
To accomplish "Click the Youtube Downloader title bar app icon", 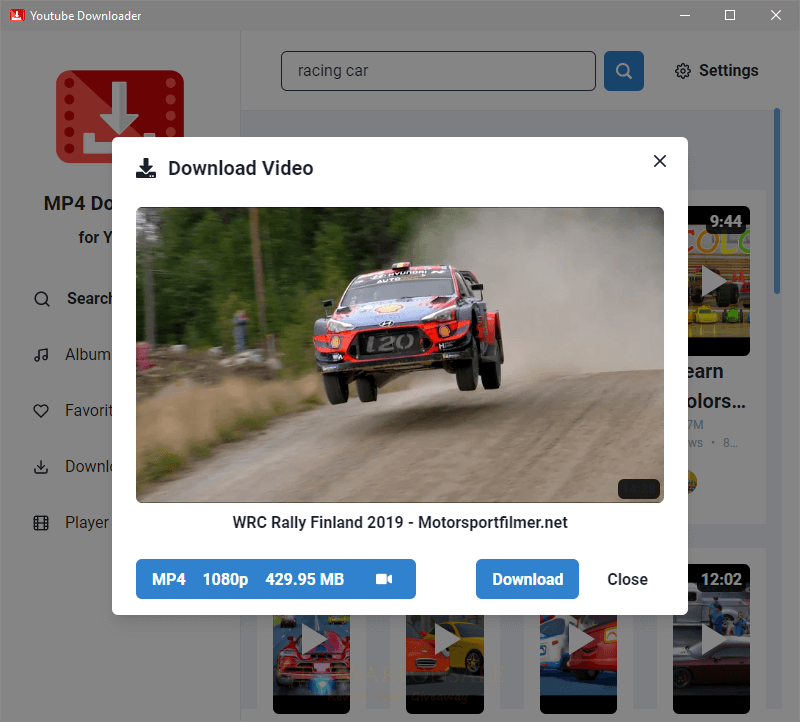I will (x=17, y=15).
